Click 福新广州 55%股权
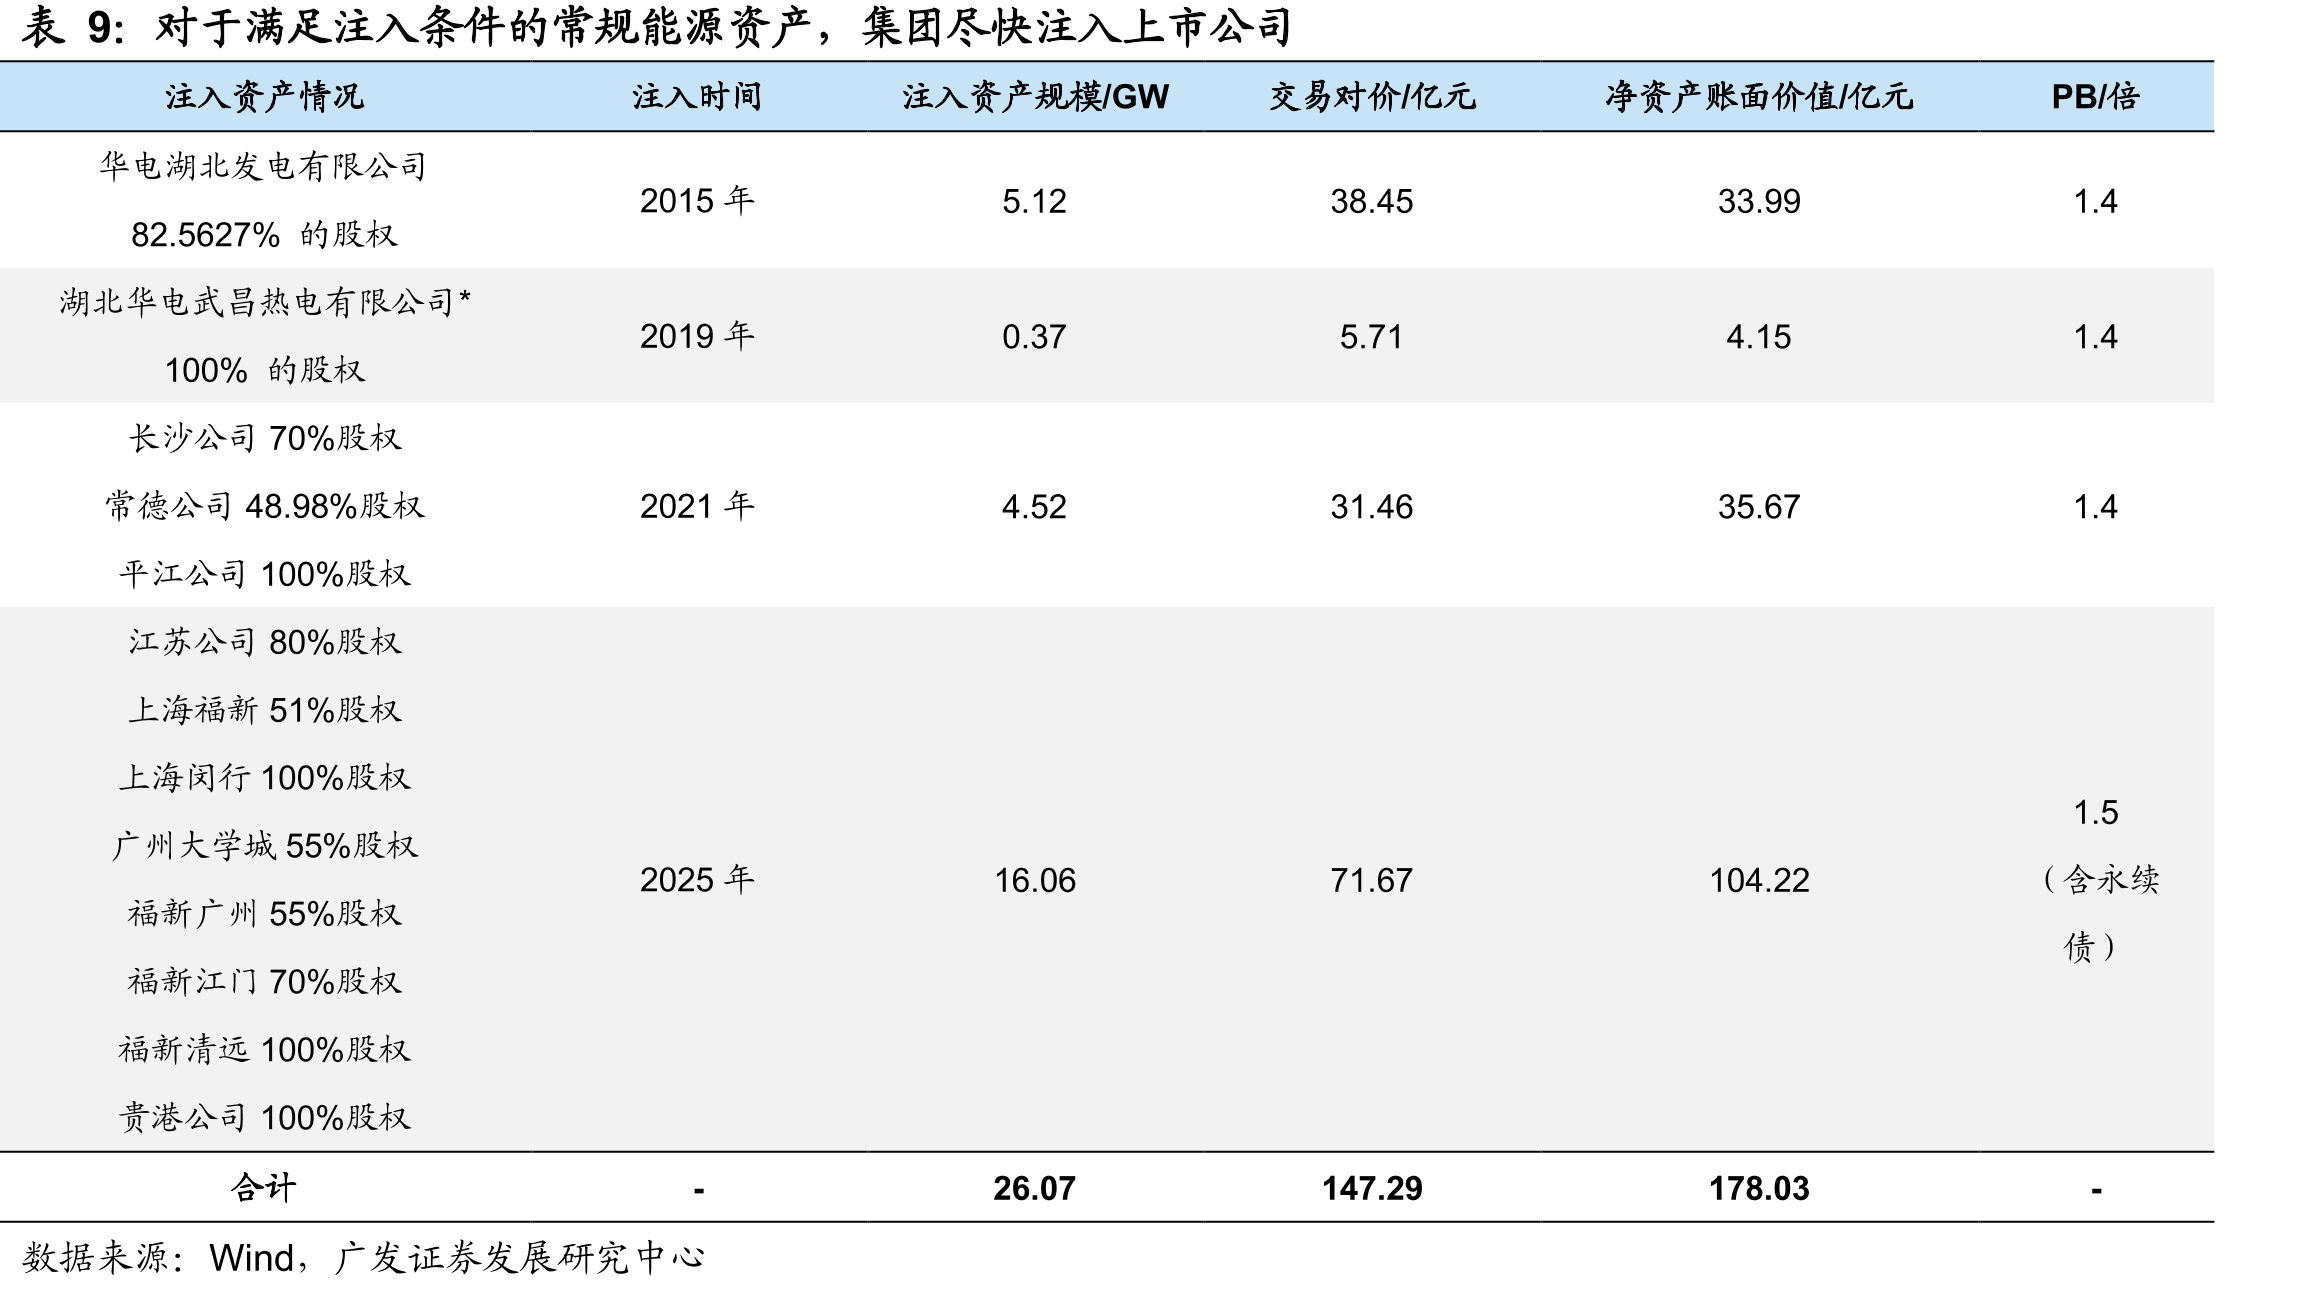 264,914
